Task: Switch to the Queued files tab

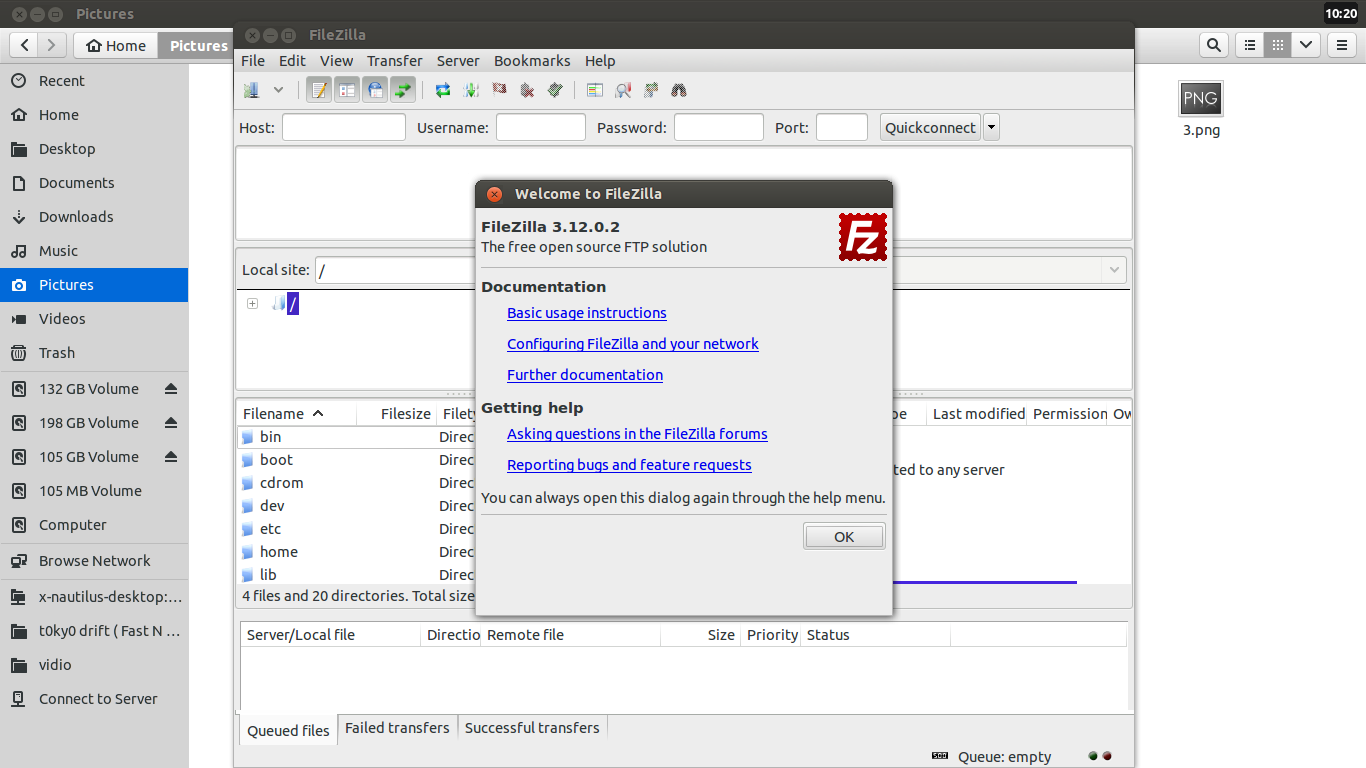Action: click(x=288, y=730)
